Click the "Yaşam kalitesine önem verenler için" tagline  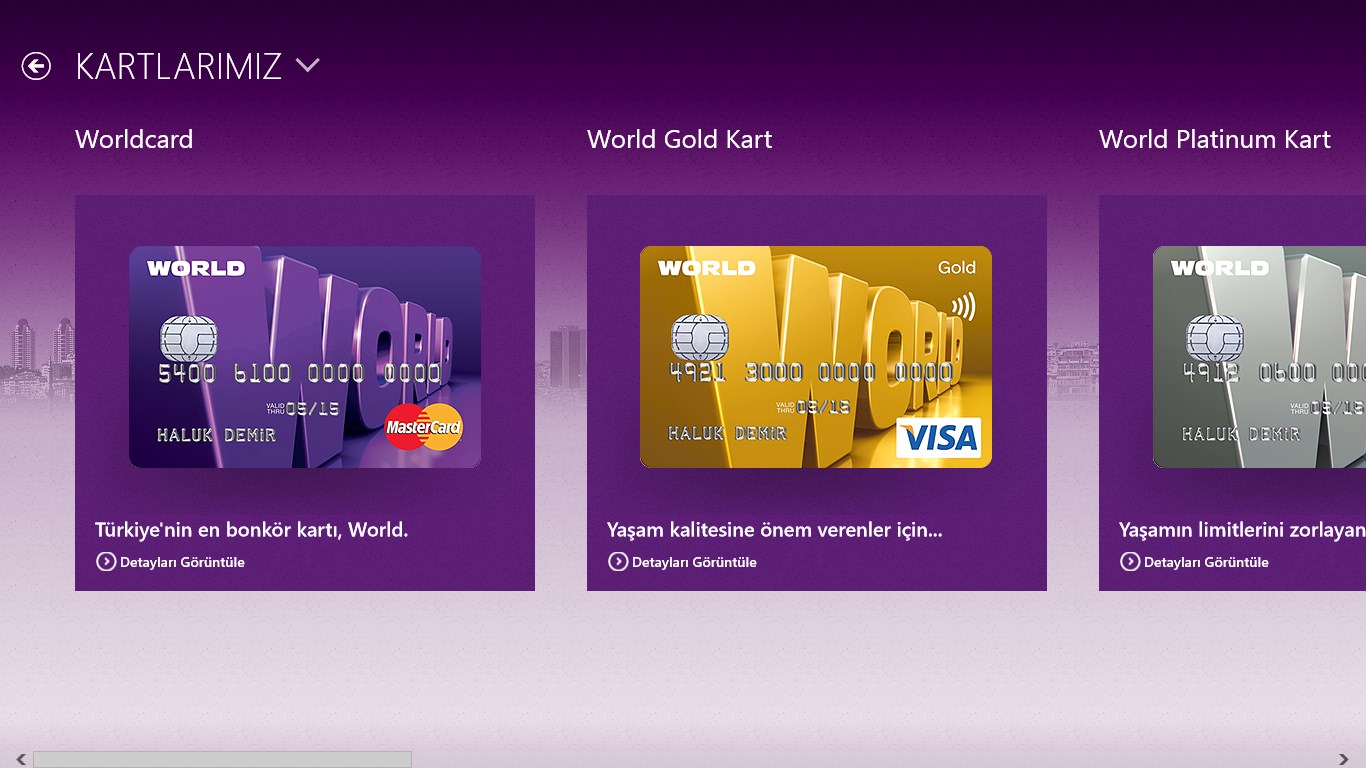774,530
